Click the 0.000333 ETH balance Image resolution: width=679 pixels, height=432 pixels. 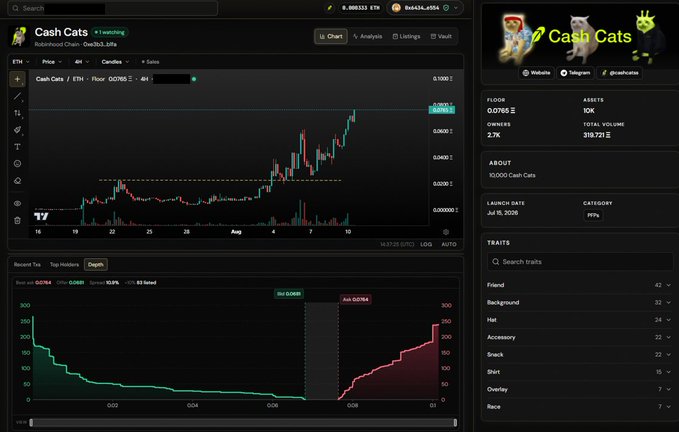[x=361, y=8]
